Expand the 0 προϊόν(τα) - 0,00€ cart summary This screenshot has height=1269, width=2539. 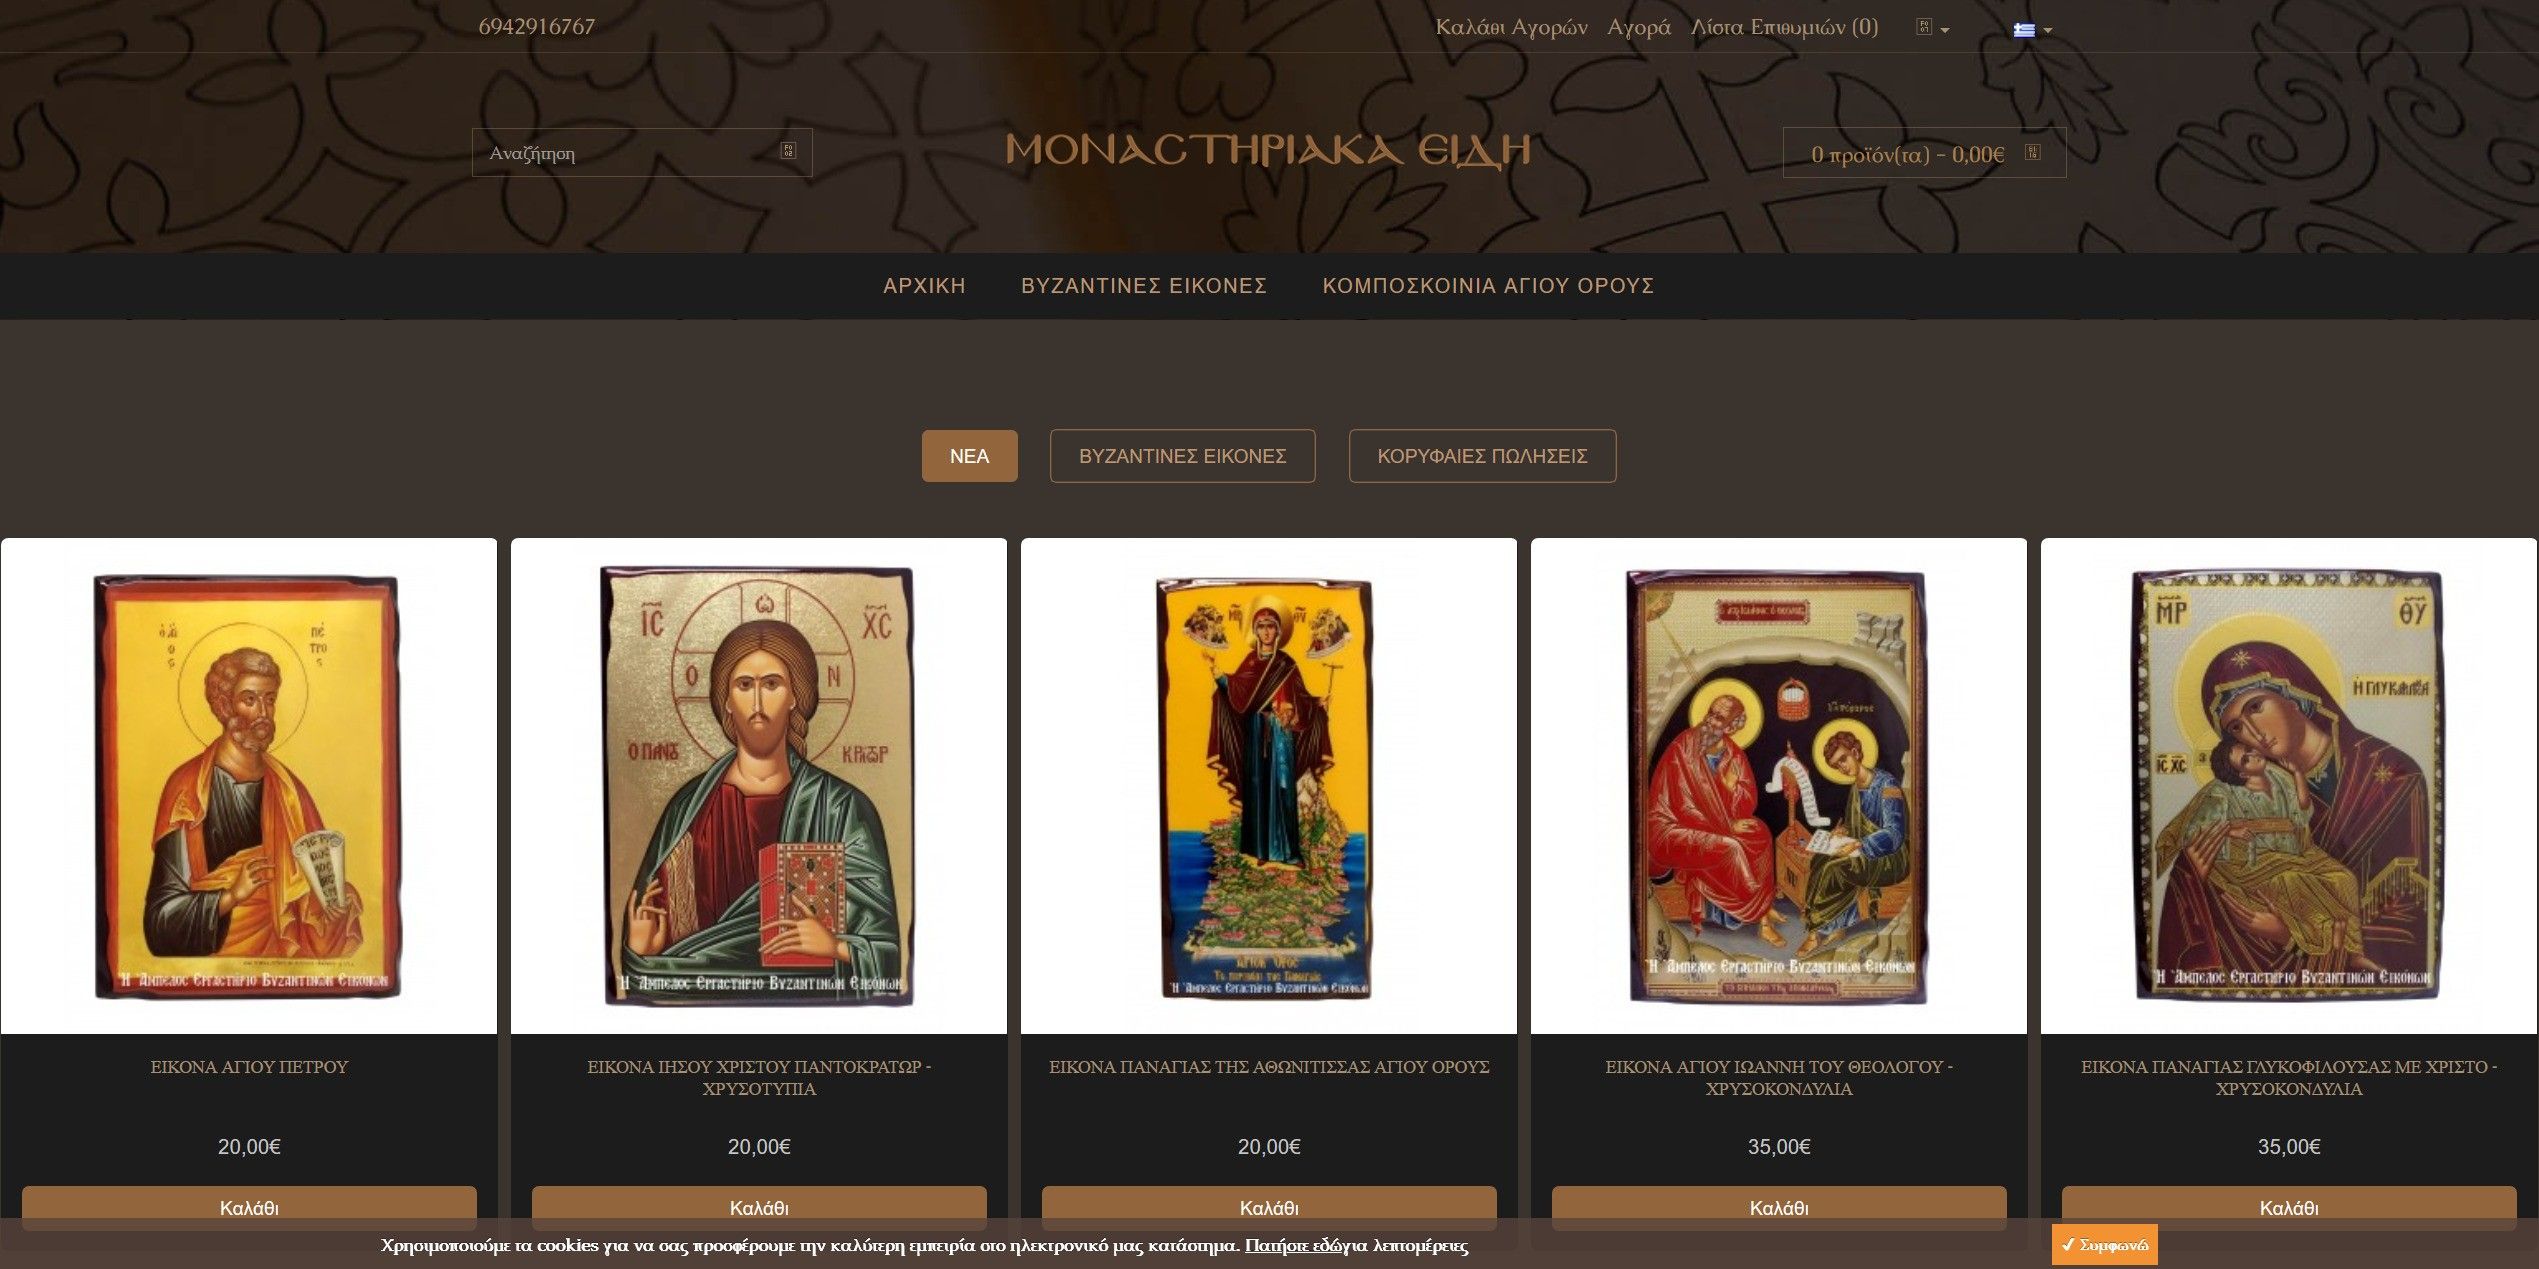(1924, 153)
